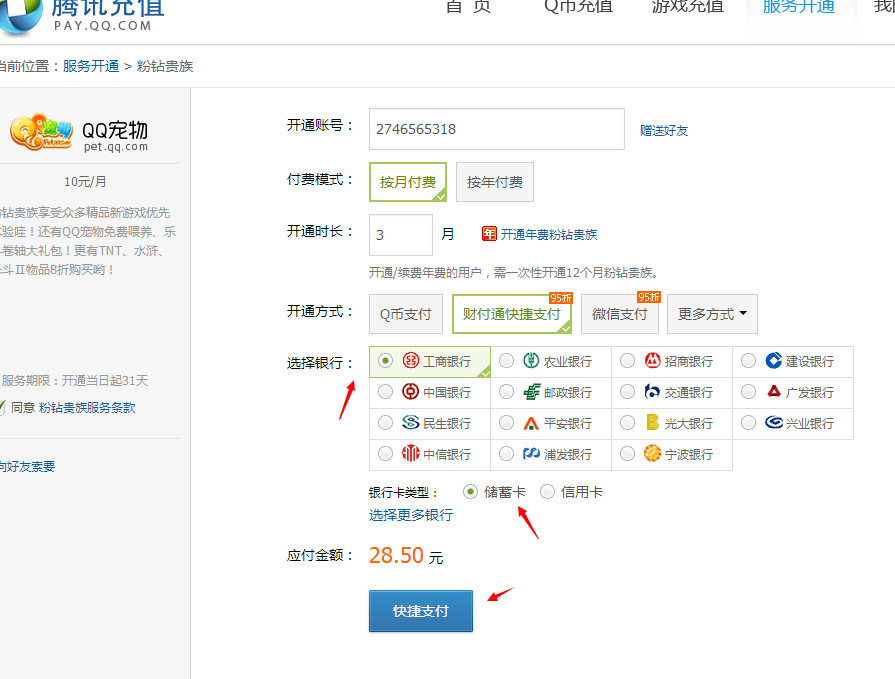Viewport: 895px width, 679px height.
Task: Click the 招商银行 logo icon
Action: (652, 361)
